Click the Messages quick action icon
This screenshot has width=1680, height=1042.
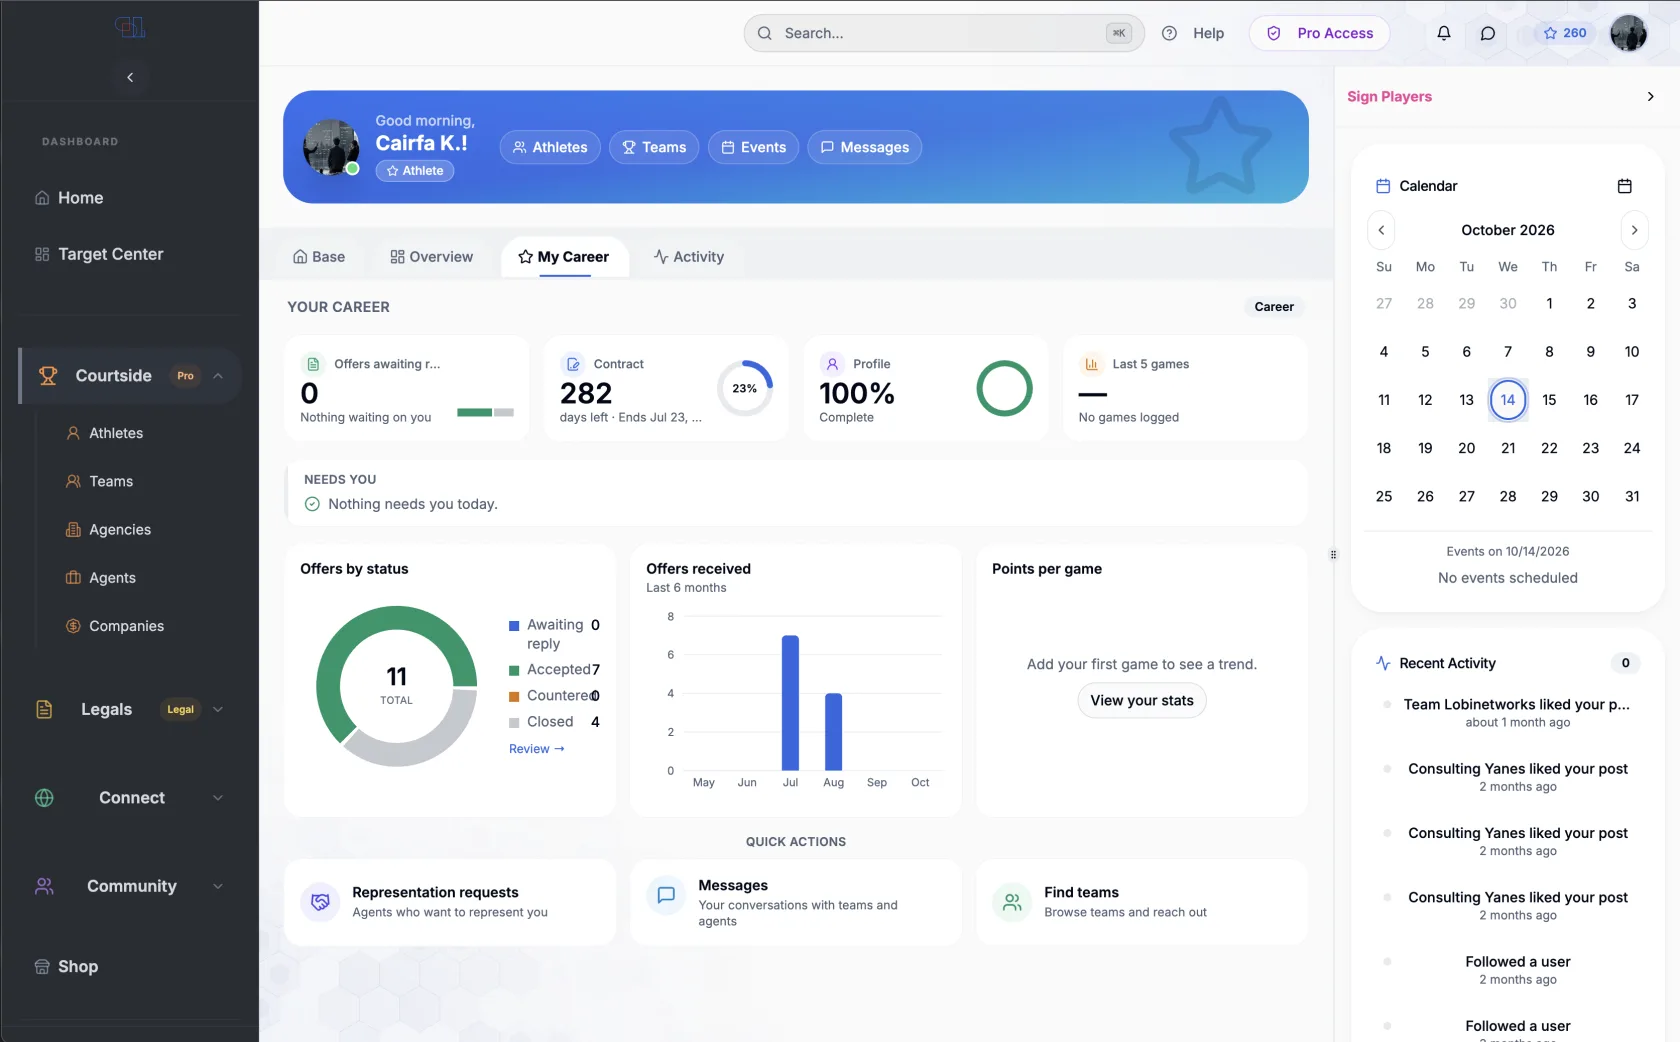pyautogui.click(x=666, y=895)
